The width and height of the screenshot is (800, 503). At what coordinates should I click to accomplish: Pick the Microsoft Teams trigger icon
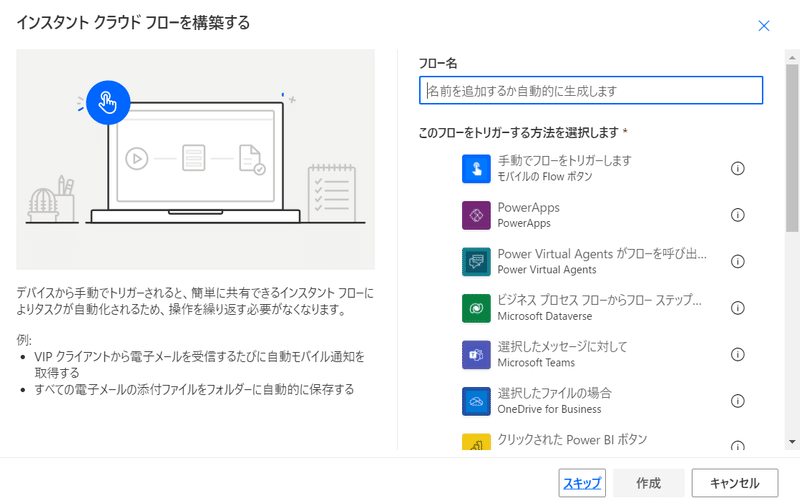click(476, 355)
